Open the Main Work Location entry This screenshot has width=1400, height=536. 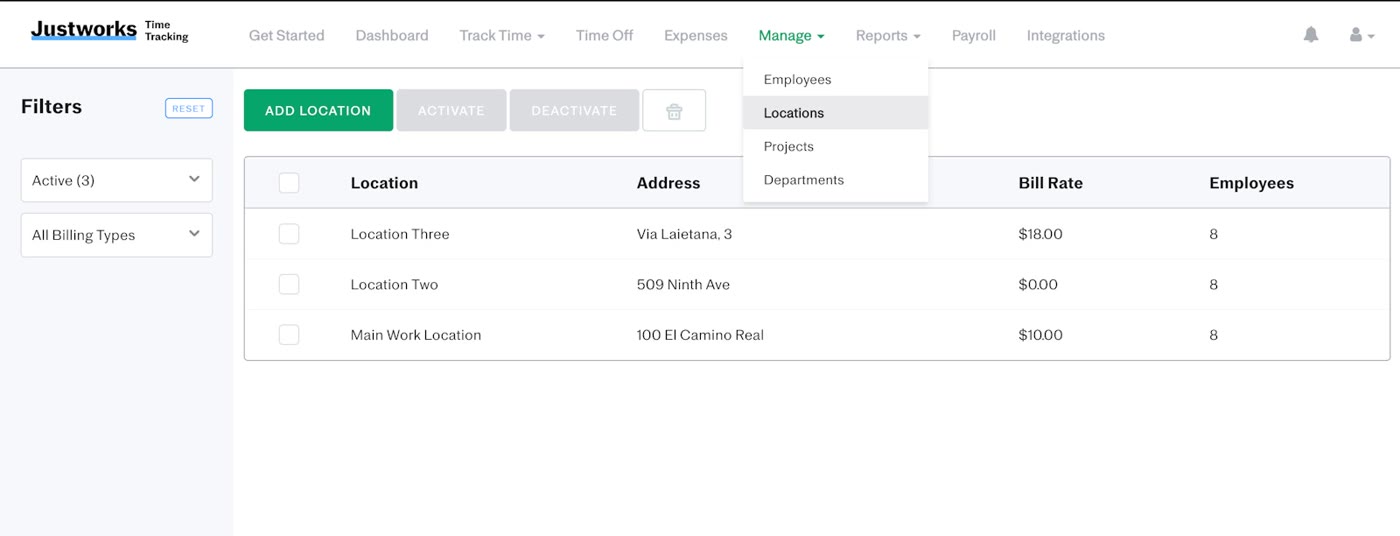pos(416,335)
